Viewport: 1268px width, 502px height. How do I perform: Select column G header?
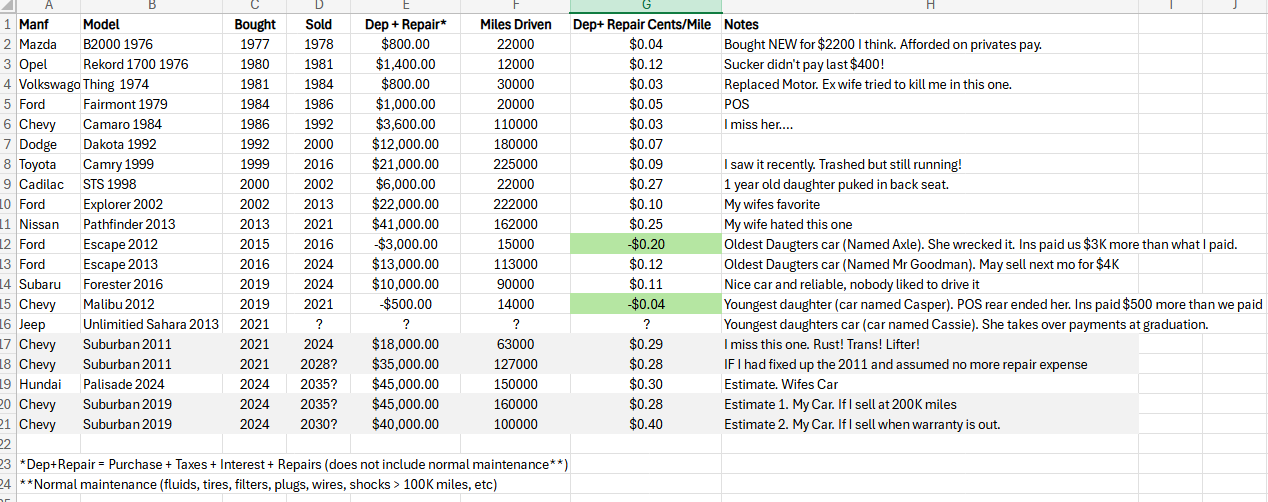[x=646, y=6]
